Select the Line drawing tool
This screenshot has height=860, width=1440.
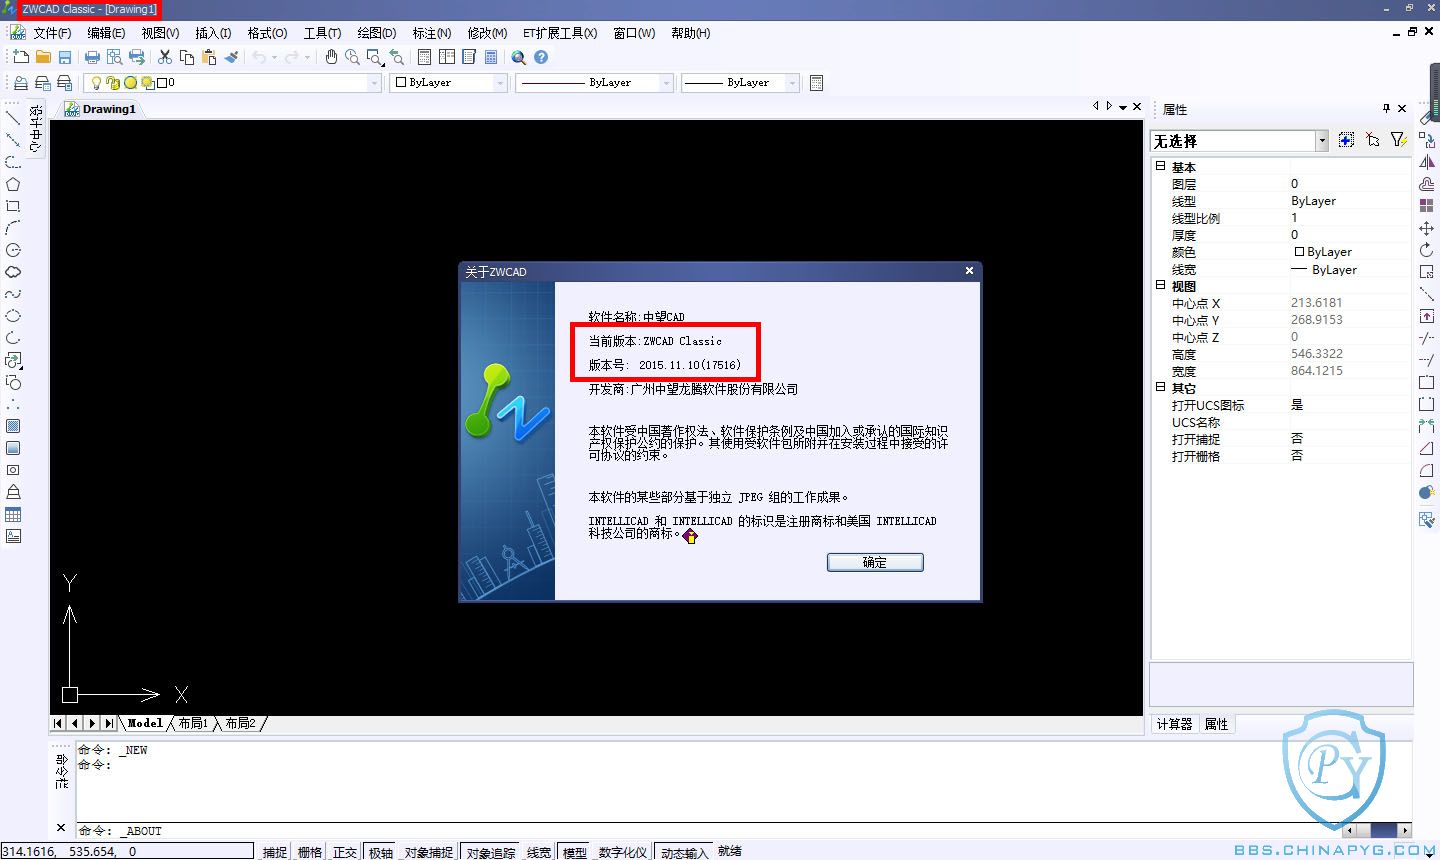pyautogui.click(x=13, y=118)
